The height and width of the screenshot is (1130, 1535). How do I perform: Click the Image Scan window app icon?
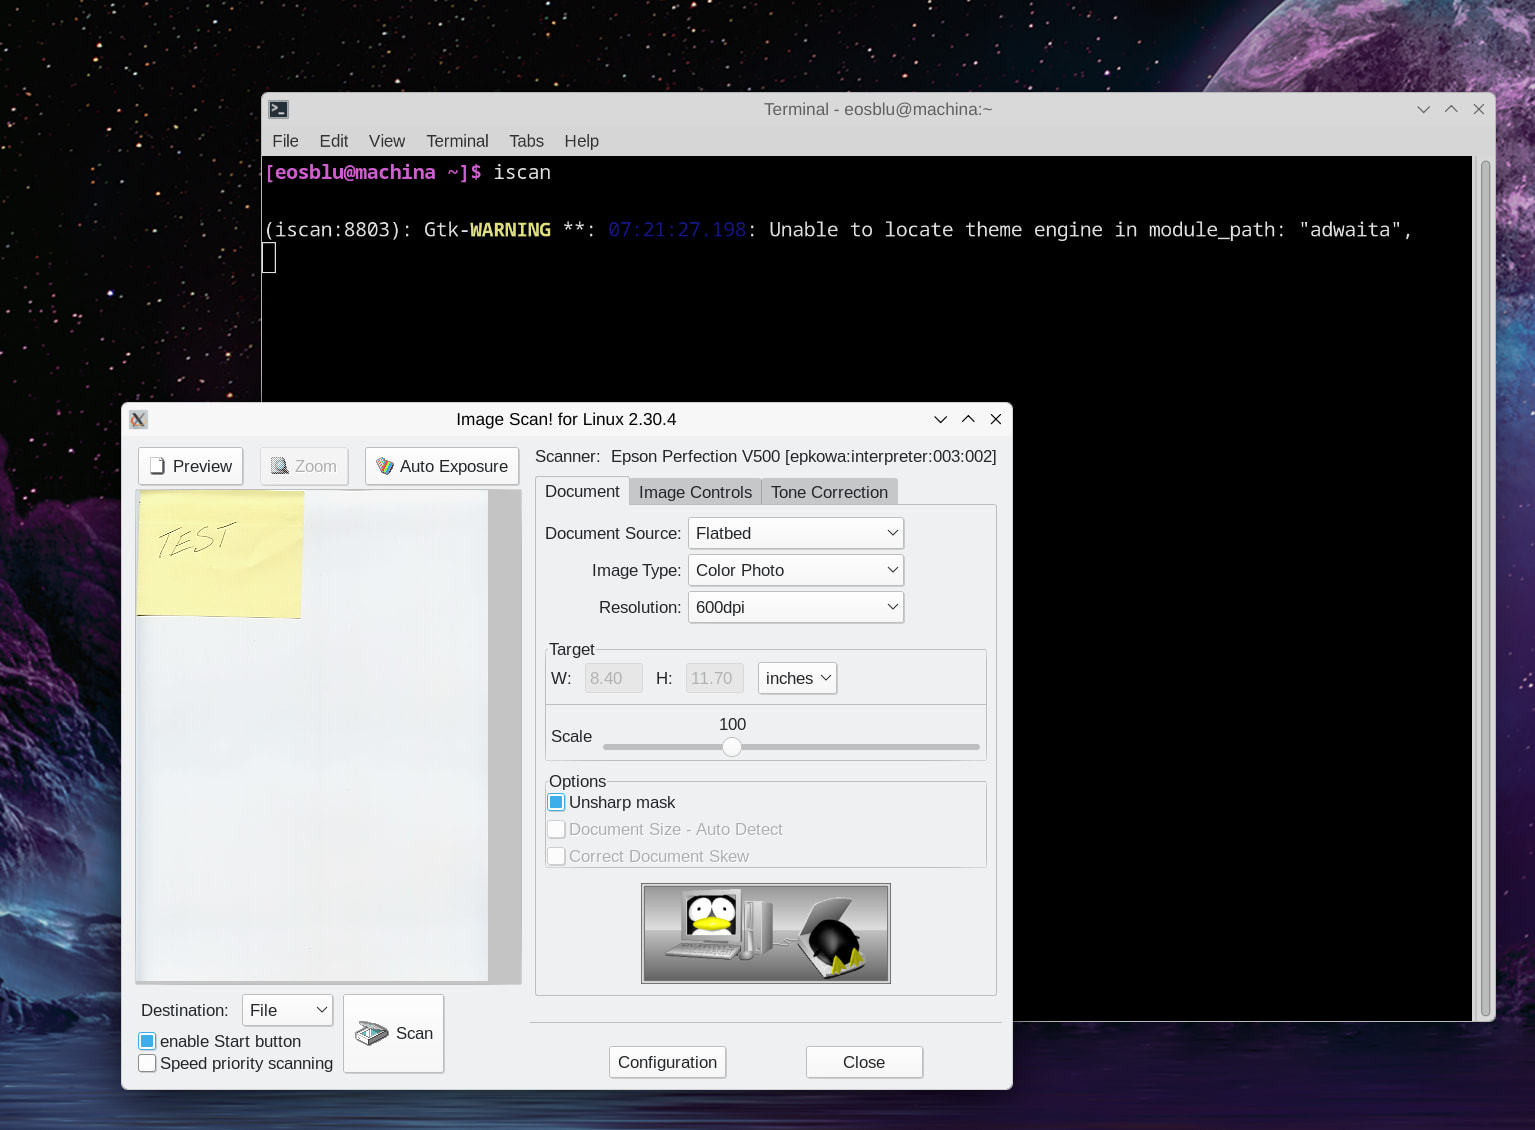139,420
